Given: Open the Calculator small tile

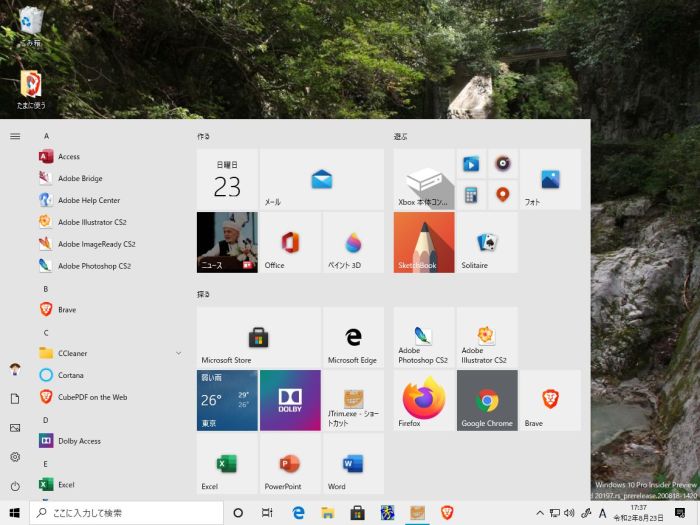Looking at the screenshot, I should 471,194.
